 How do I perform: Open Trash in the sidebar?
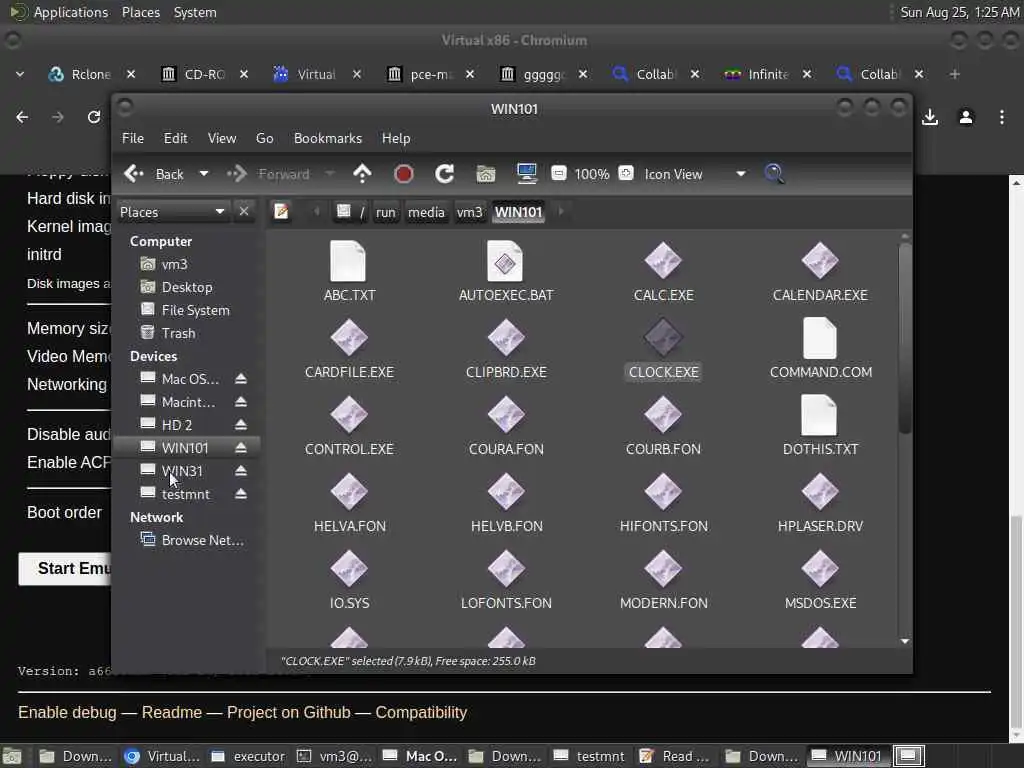point(178,333)
